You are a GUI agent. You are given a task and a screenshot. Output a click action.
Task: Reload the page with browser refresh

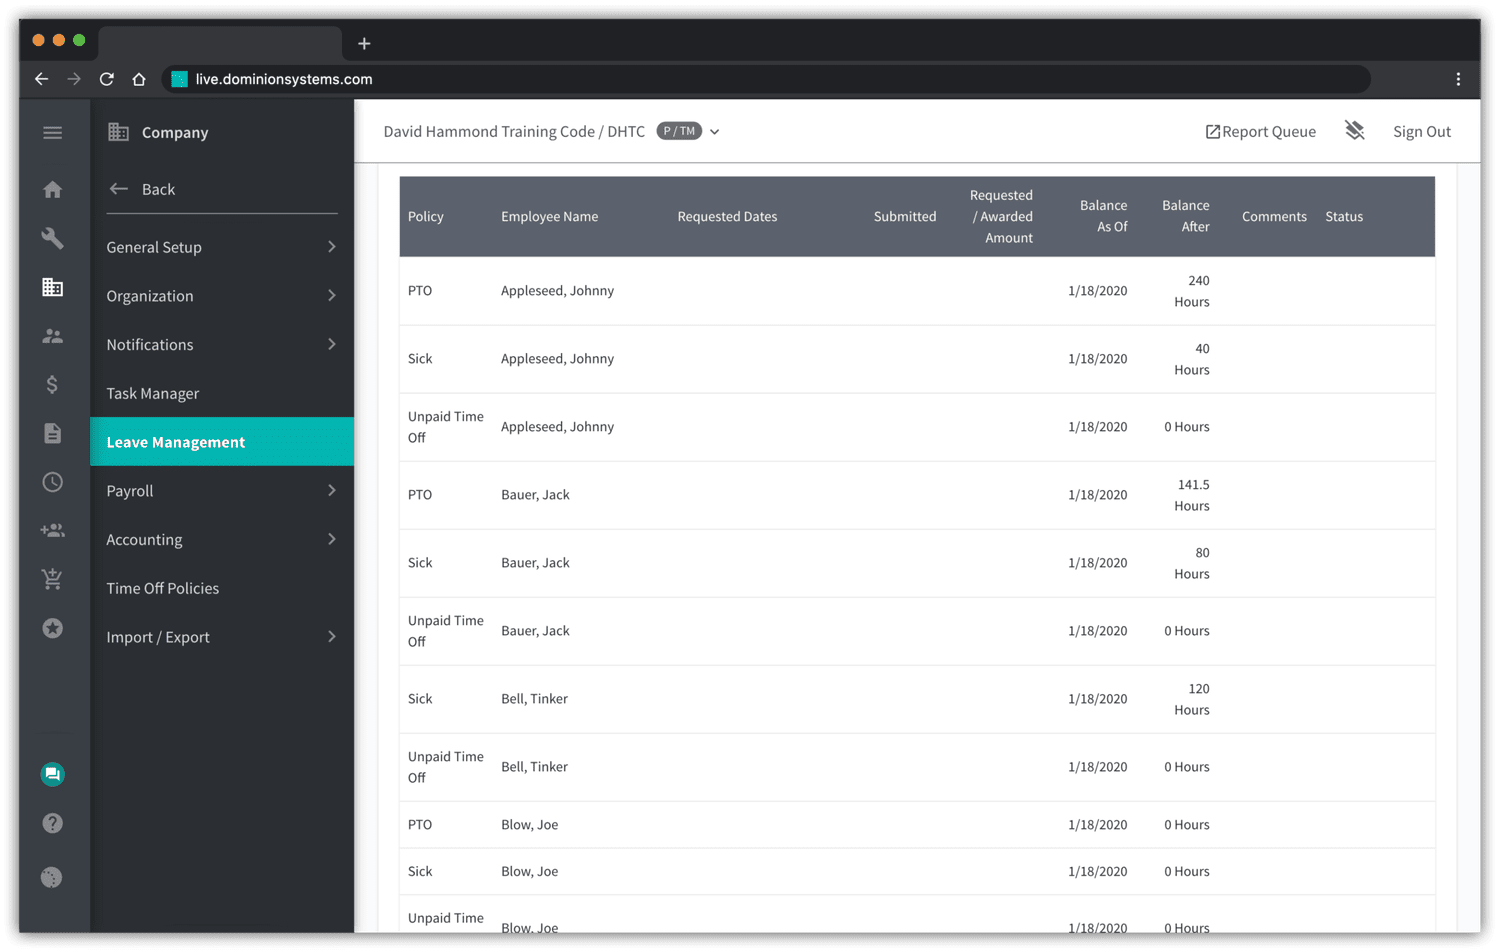(x=107, y=79)
